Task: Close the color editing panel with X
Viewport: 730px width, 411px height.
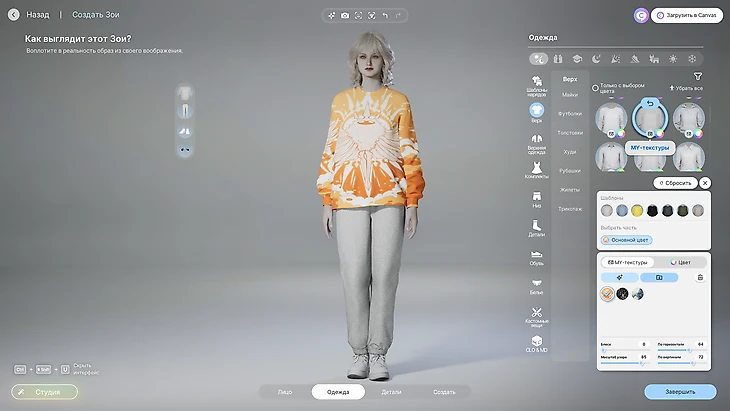Action: (705, 183)
